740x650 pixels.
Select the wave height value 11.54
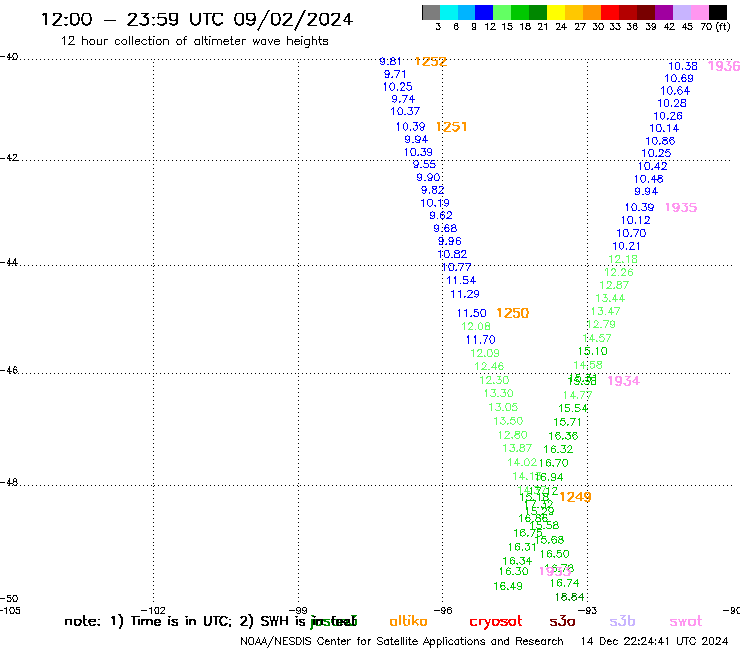(x=461, y=280)
